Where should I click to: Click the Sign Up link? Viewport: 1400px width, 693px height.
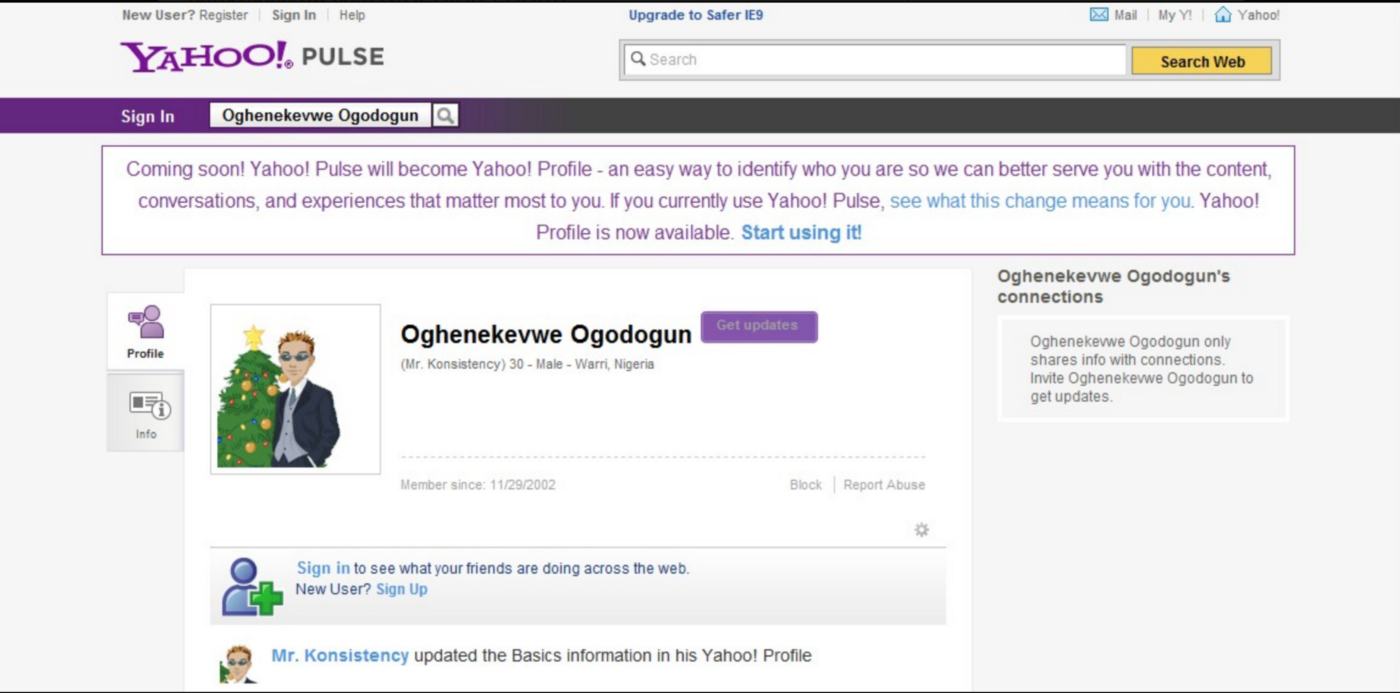pyautogui.click(x=402, y=589)
